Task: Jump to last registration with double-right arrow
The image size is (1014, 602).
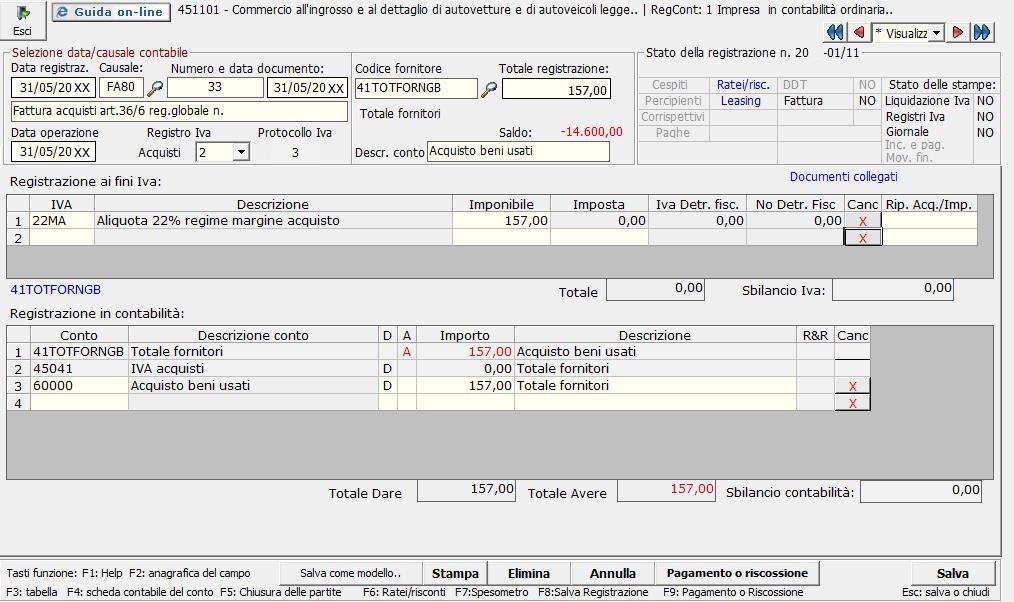Action: (982, 33)
